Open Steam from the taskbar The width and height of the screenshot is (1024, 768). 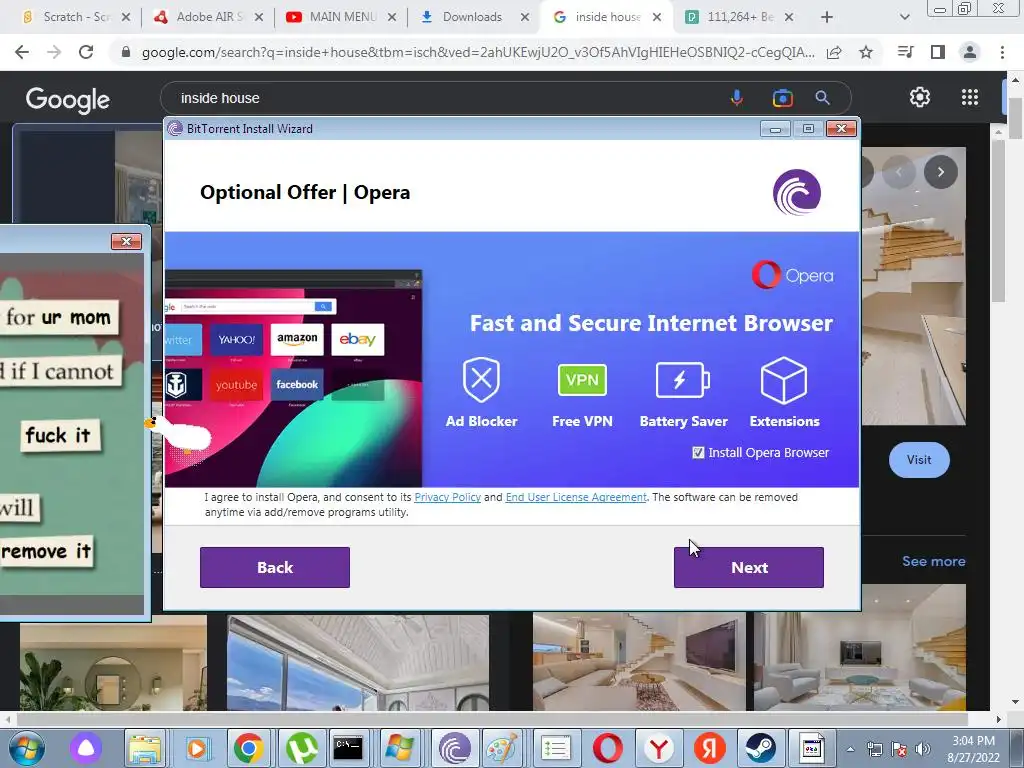tap(760, 749)
